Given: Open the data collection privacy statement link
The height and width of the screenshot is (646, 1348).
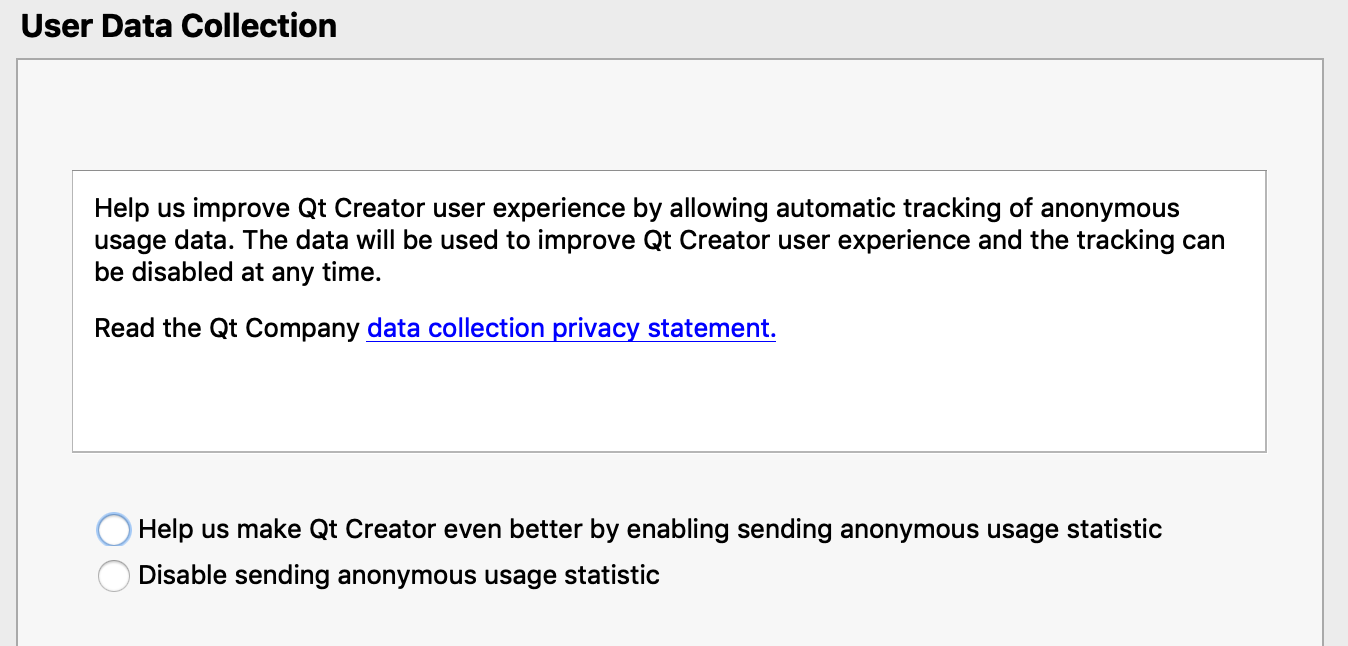Looking at the screenshot, I should click(x=571, y=328).
